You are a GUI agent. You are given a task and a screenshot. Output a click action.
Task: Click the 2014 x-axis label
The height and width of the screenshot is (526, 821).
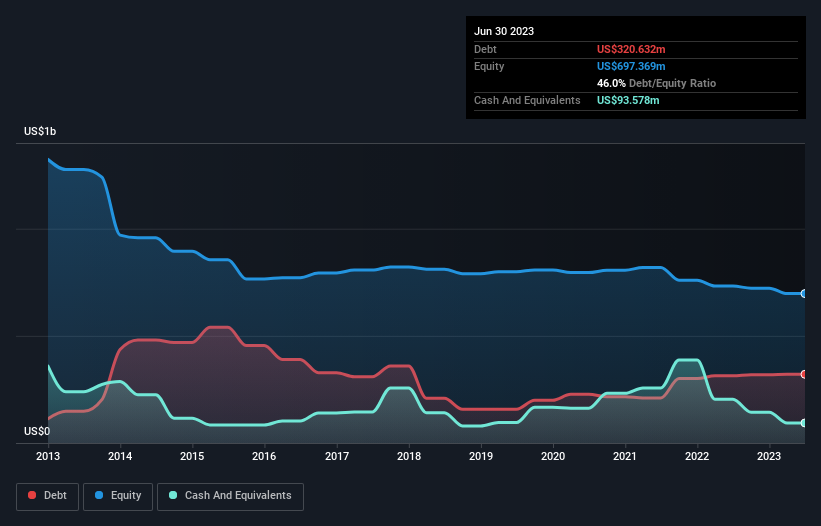(120, 456)
